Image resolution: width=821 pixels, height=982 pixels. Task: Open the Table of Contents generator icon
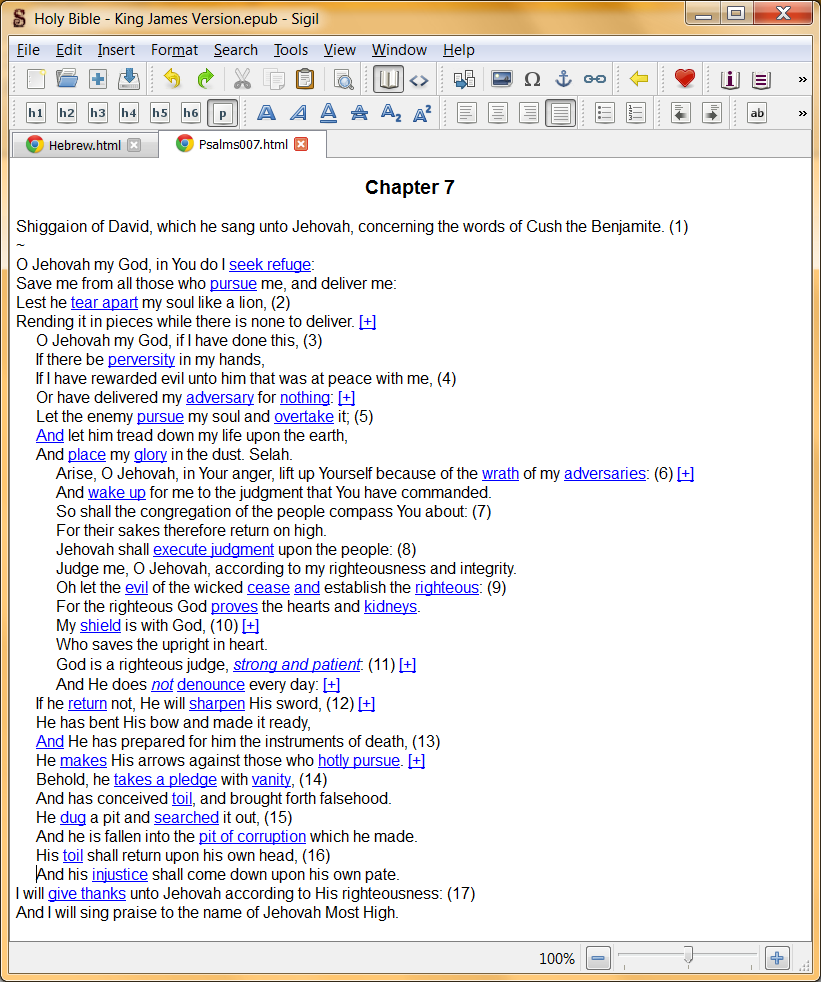coord(761,80)
